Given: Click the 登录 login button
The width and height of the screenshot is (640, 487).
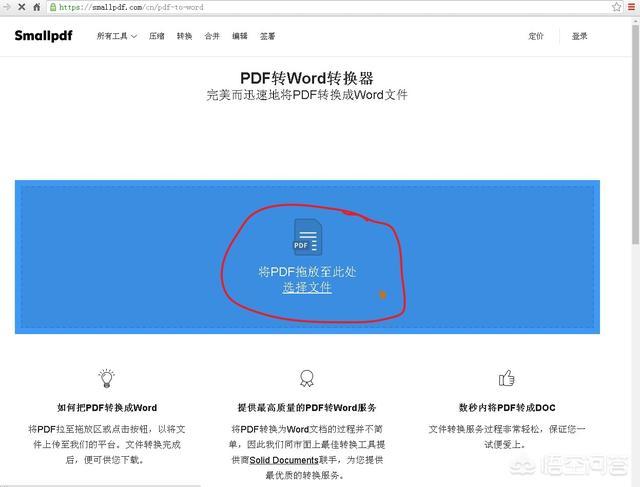Looking at the screenshot, I should tap(580, 36).
